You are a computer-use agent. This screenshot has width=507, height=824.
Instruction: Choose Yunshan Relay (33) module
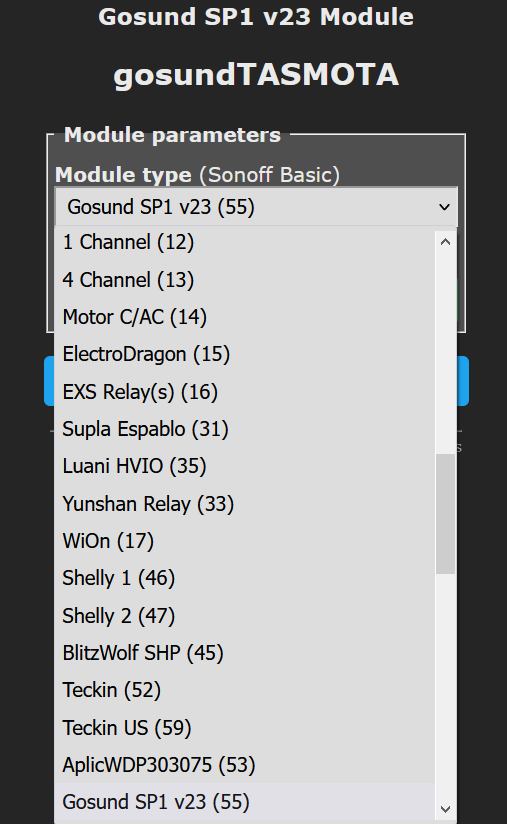pyautogui.click(x=244, y=503)
